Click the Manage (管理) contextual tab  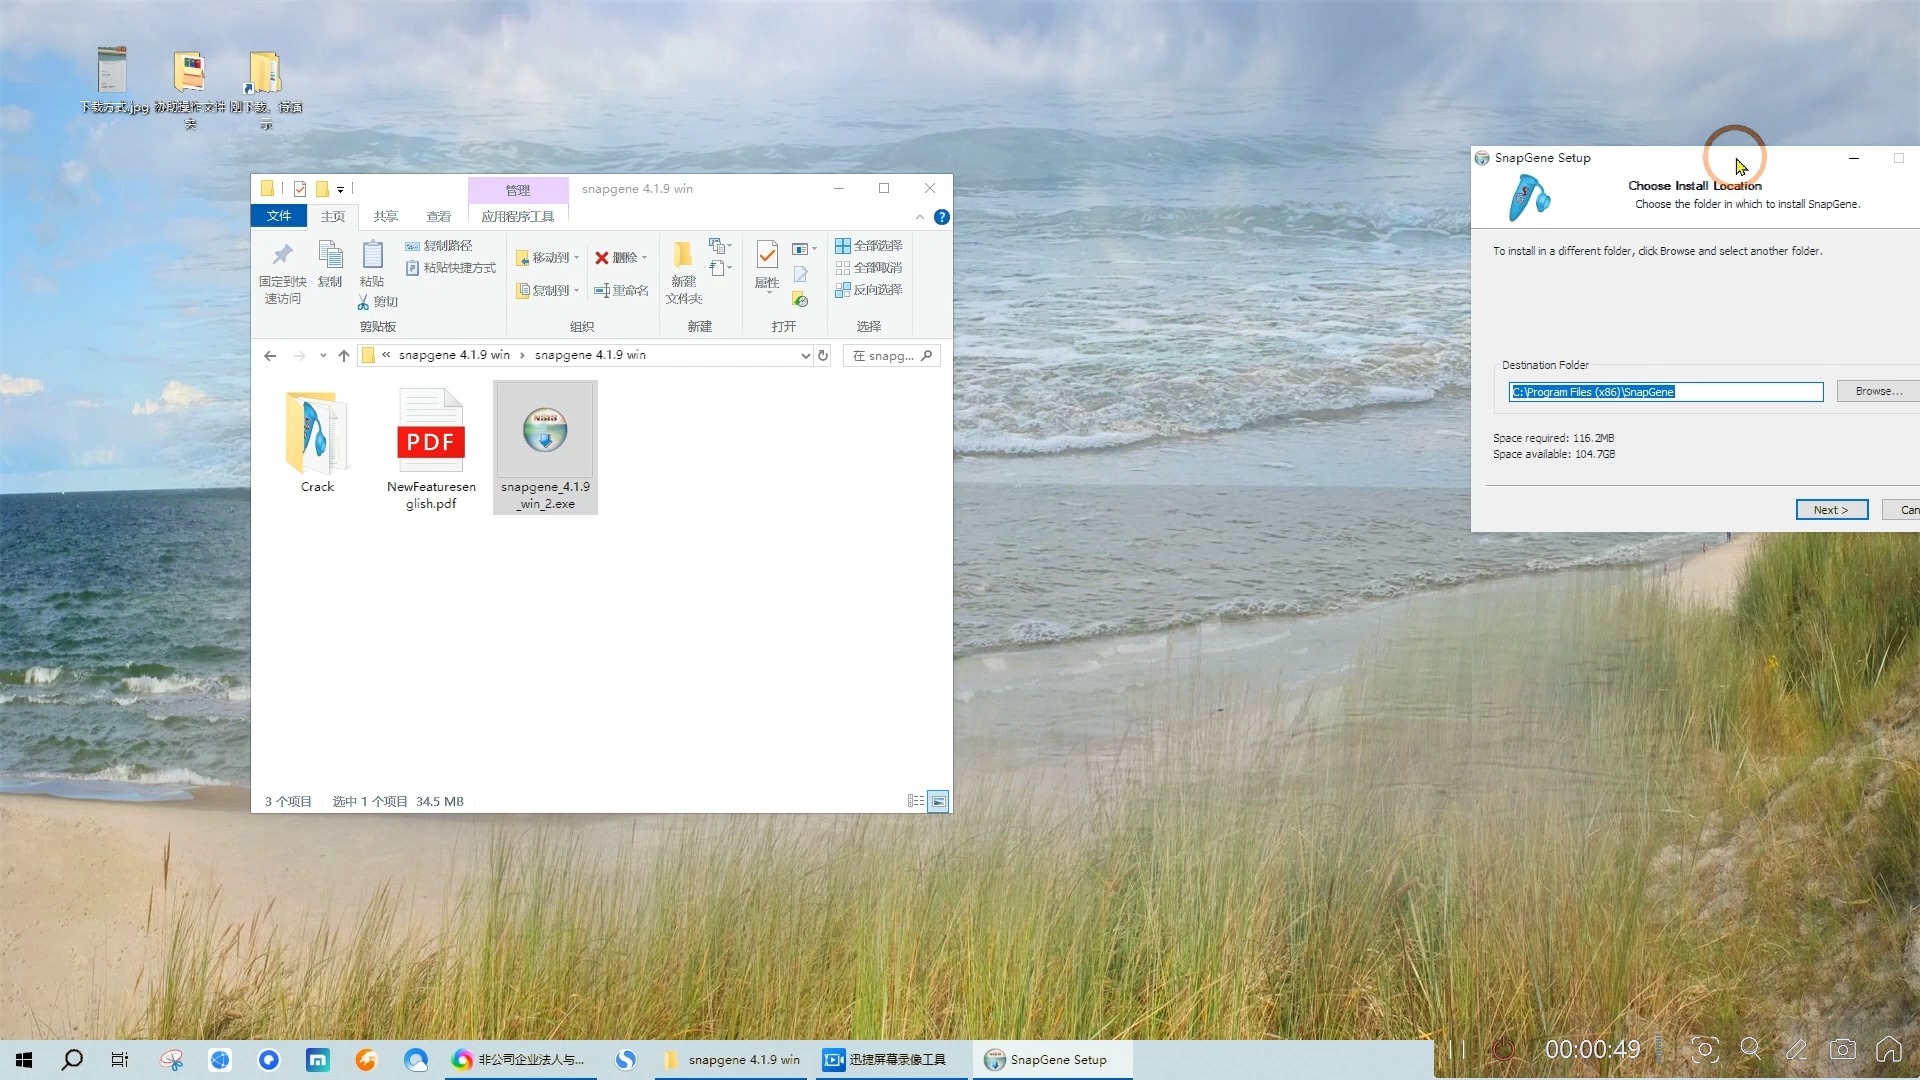tap(517, 190)
